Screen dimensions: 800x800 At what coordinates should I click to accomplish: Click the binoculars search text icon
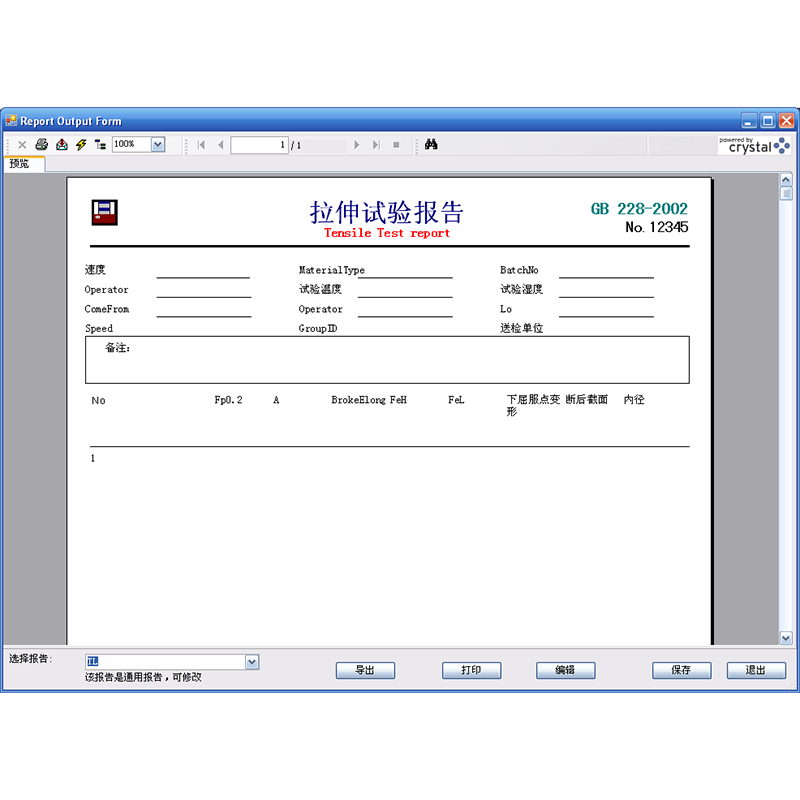coord(431,145)
